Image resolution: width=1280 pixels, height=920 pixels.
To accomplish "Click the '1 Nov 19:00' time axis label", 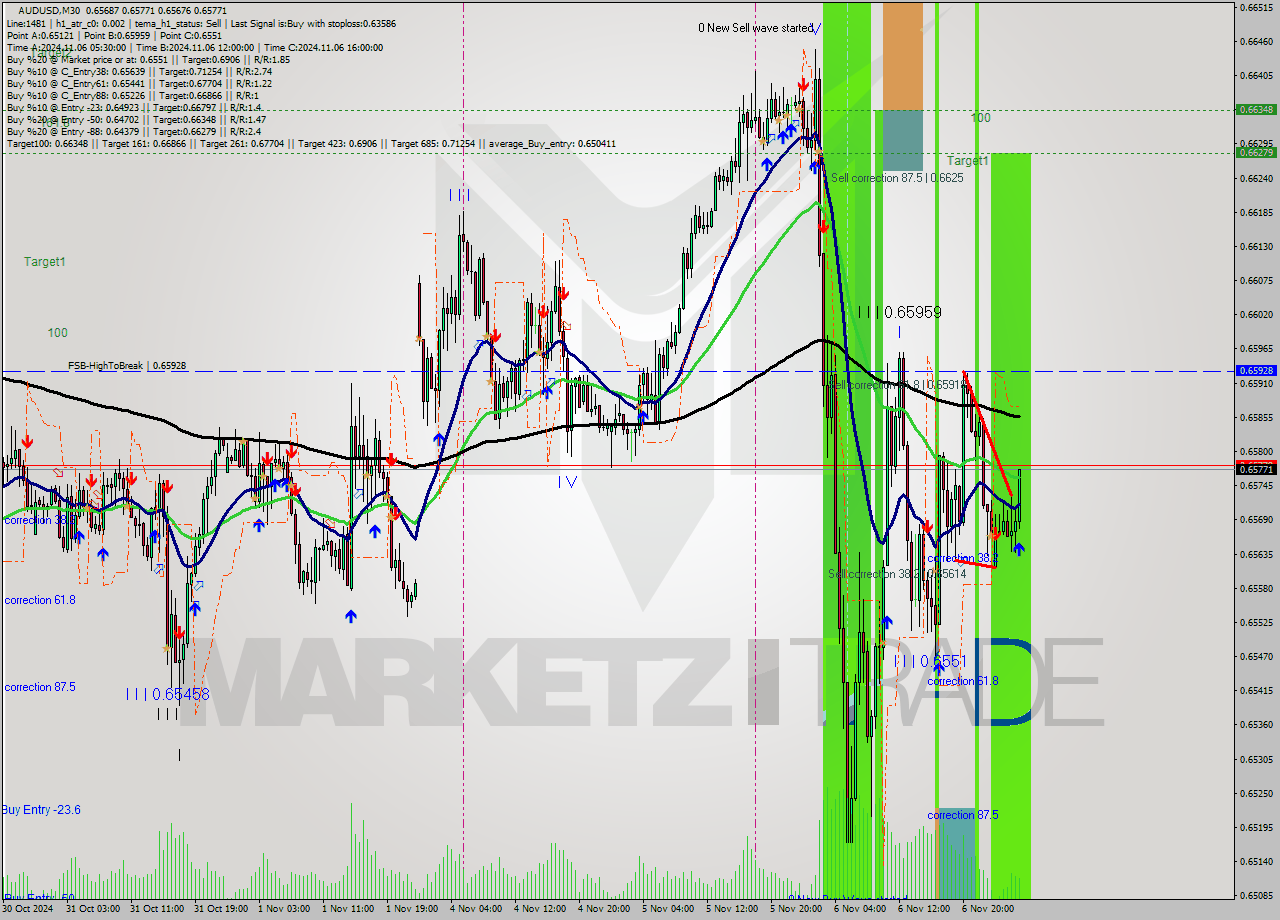I will point(412,909).
